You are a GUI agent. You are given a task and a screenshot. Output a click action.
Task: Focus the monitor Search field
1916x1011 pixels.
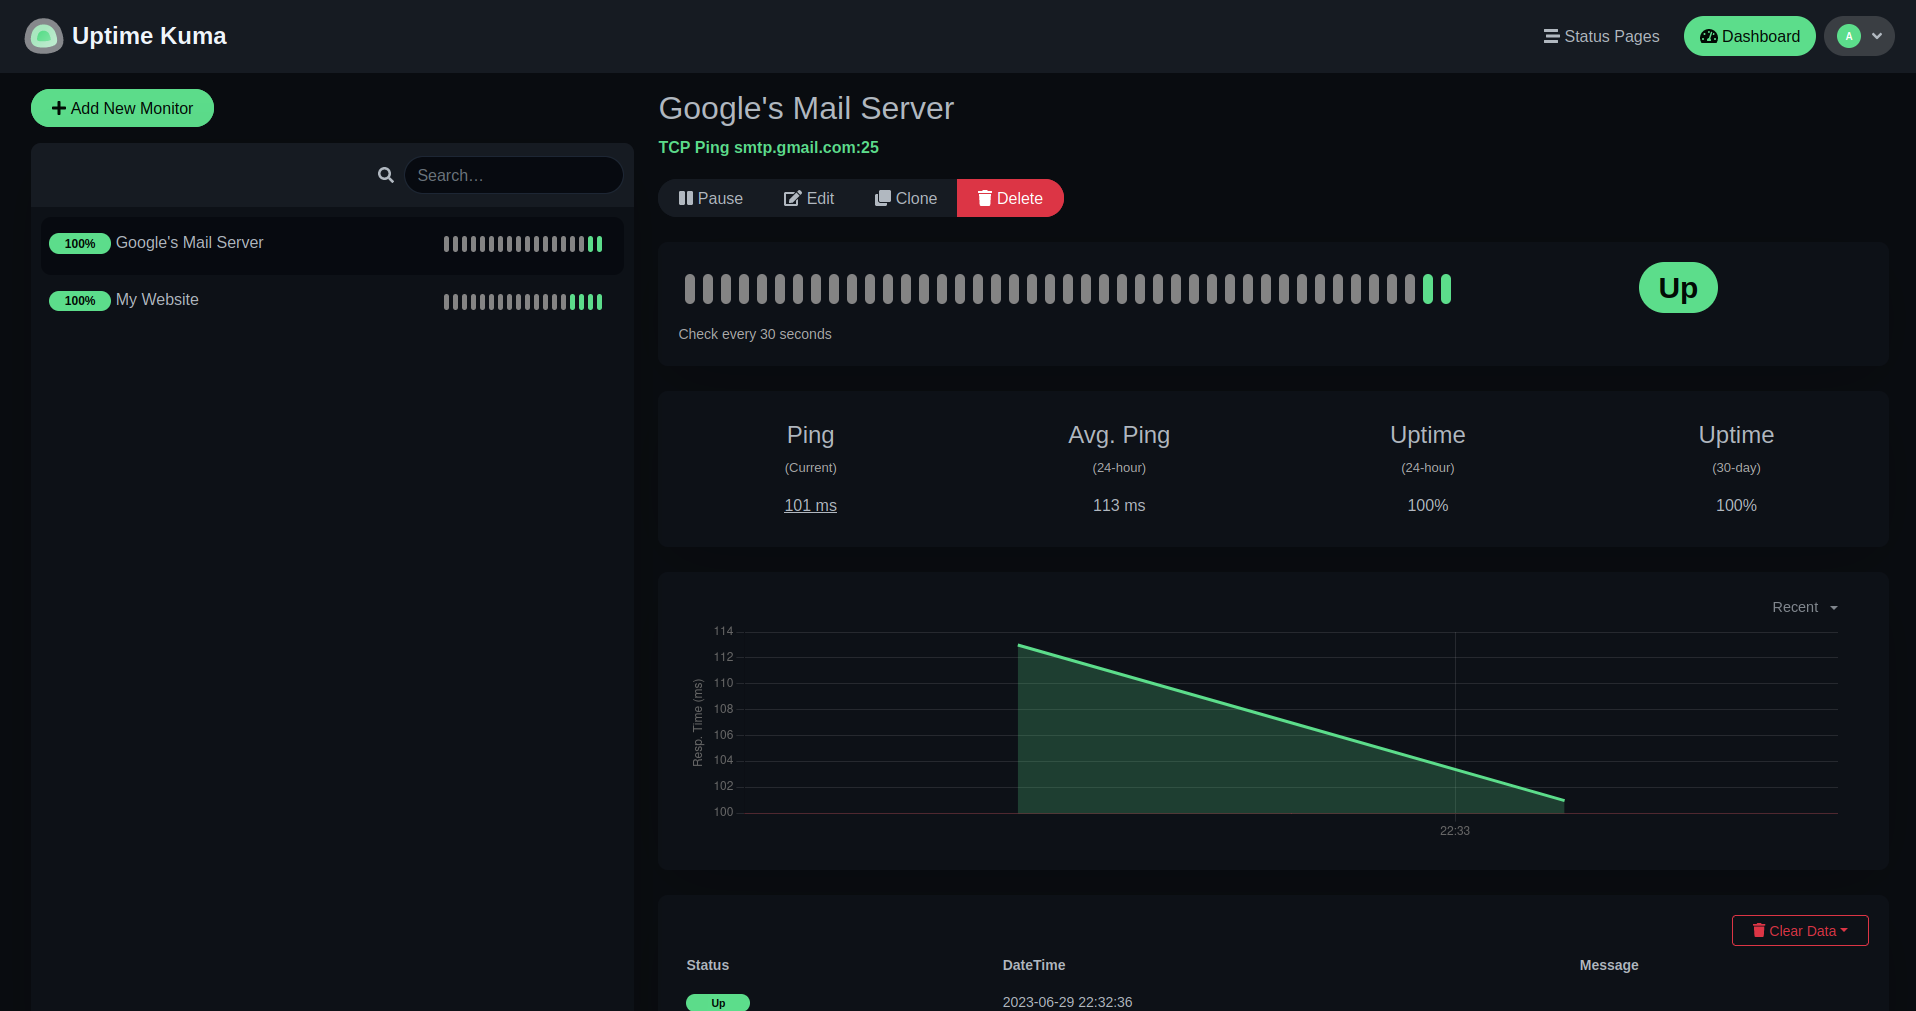click(x=514, y=175)
